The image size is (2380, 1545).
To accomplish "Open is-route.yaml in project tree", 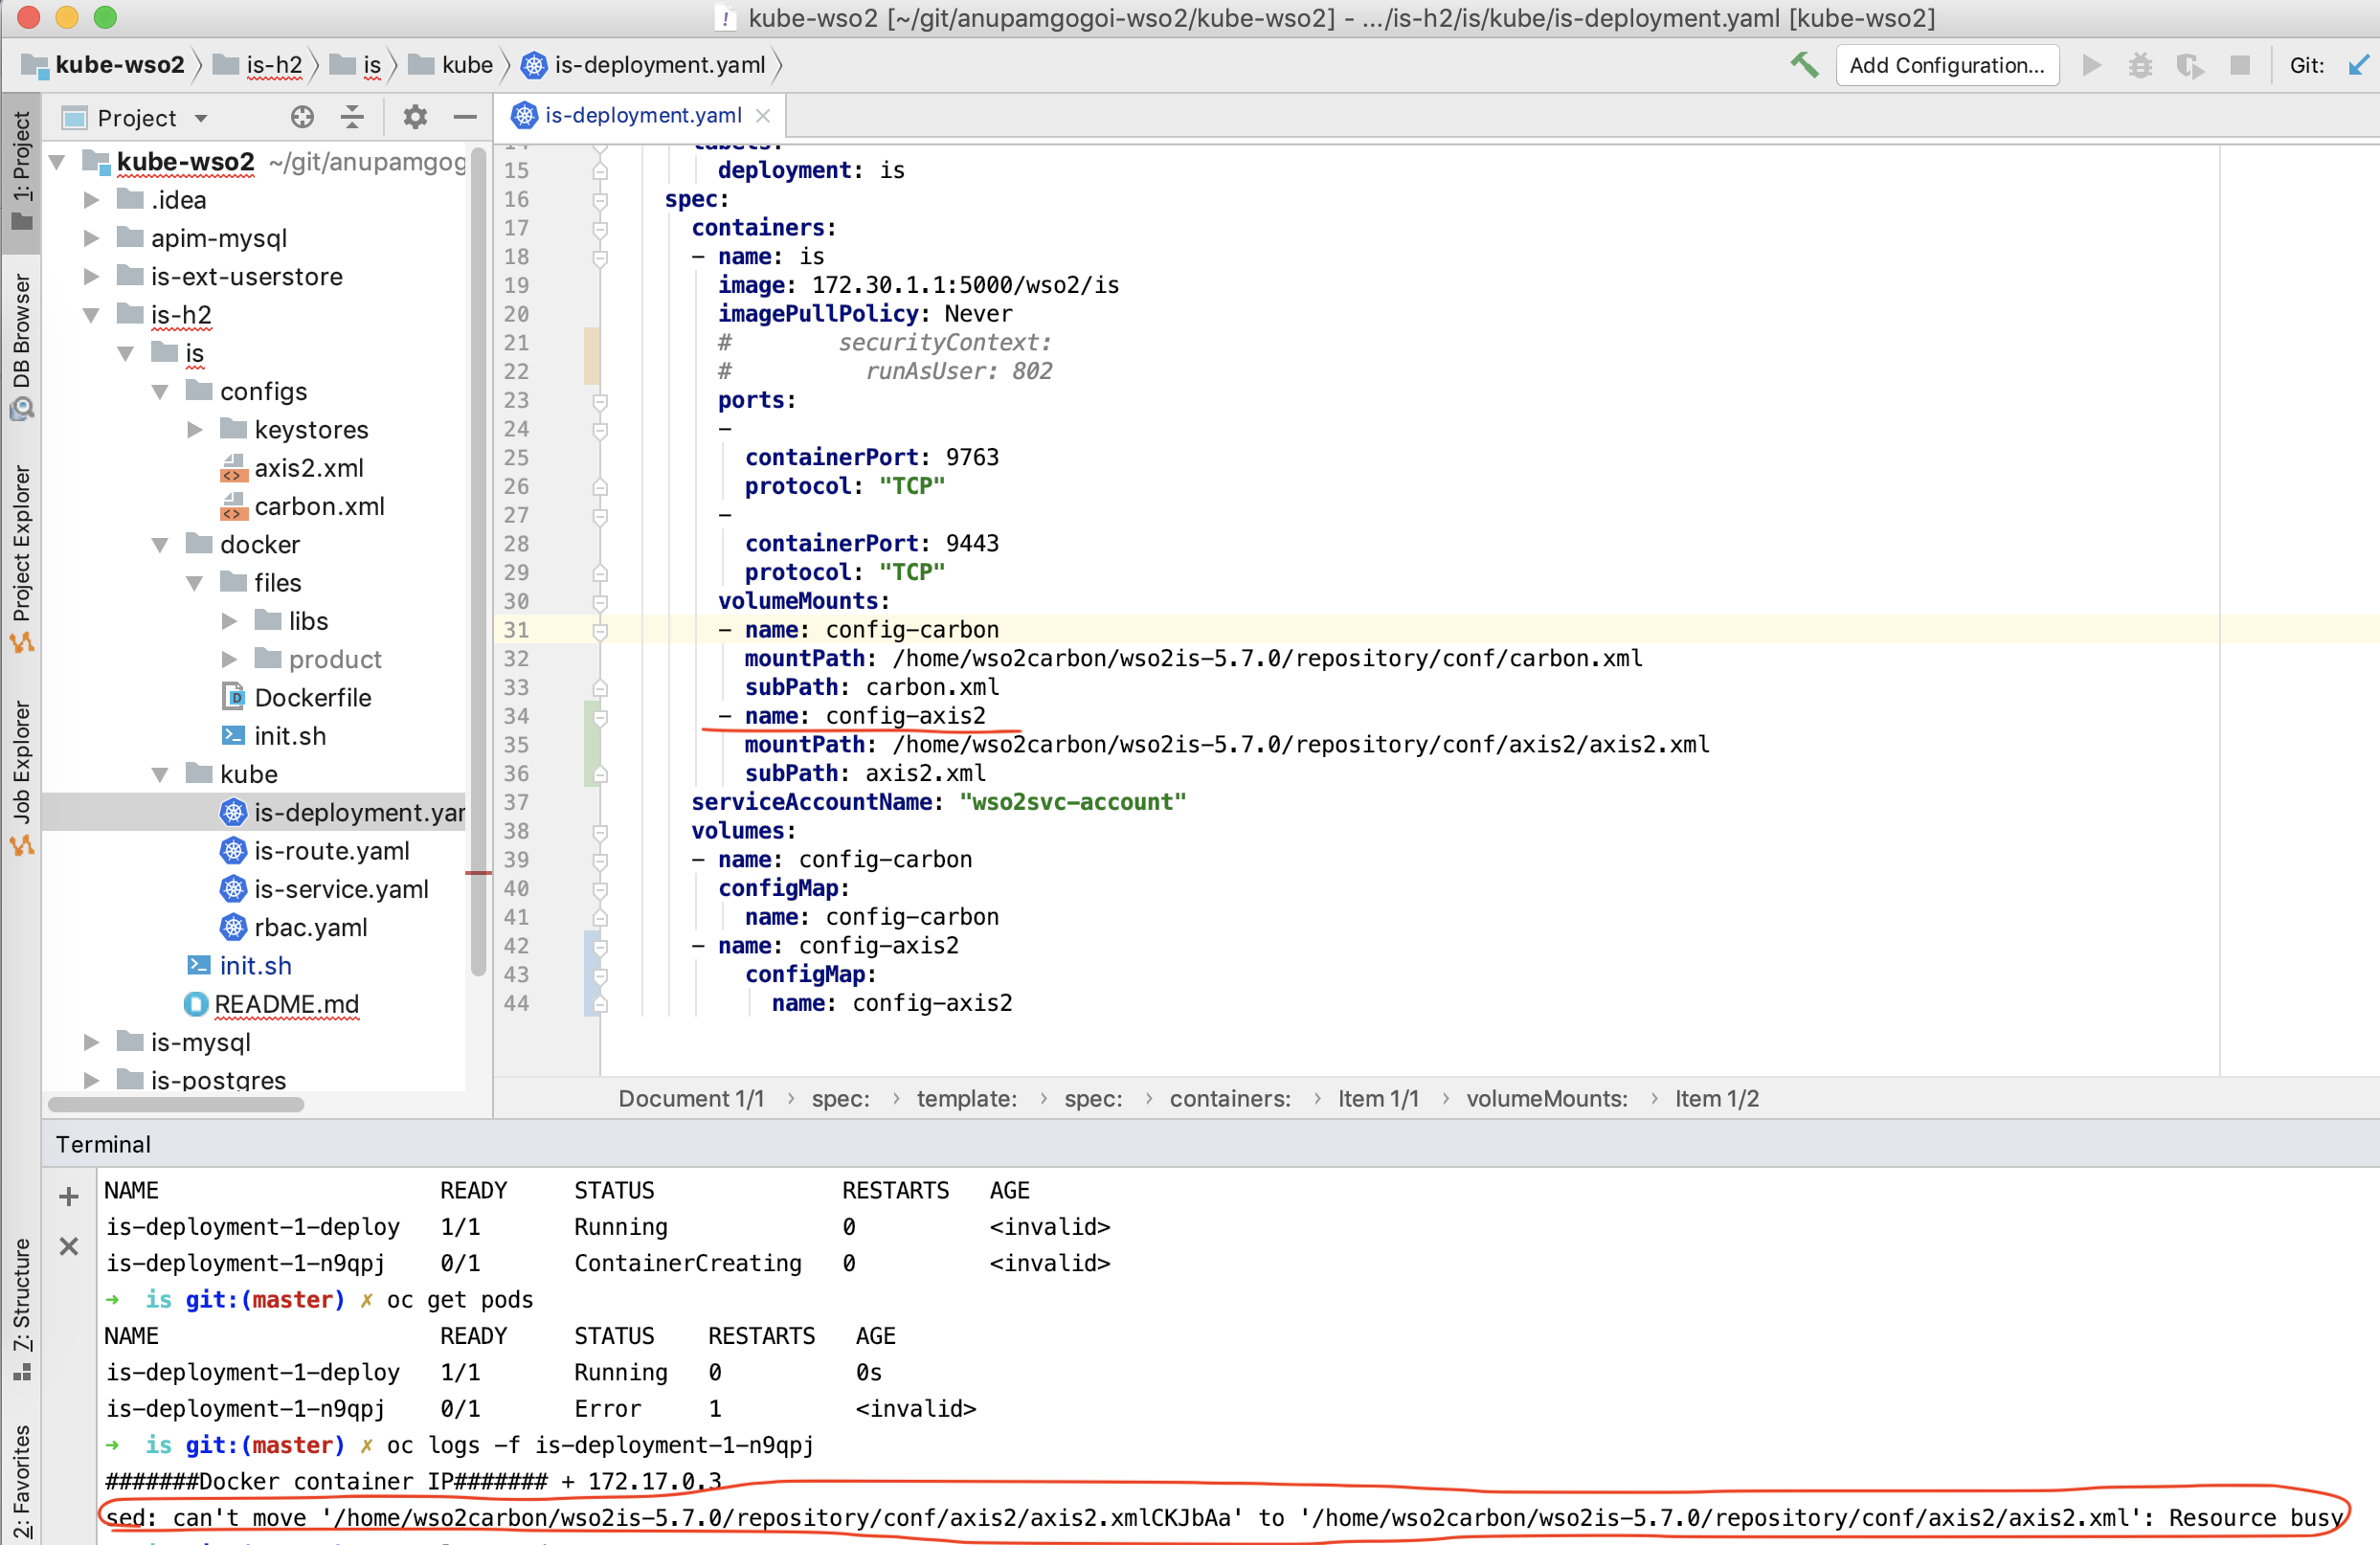I will coord(330,851).
